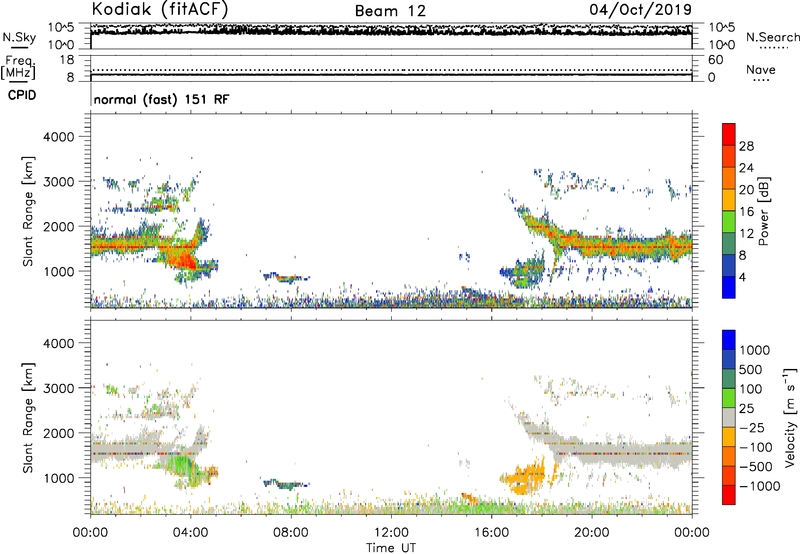Click the -500 label on velocity colorbar
Screen dimensions: 800x554
[x=756, y=467]
